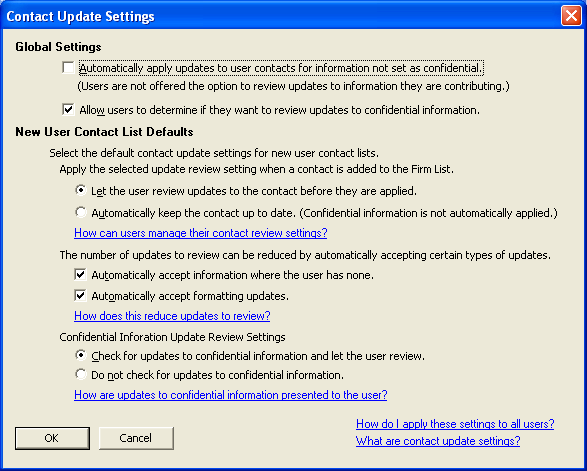
Task: Open How do I apply these settings to all users
Action: (x=455, y=423)
